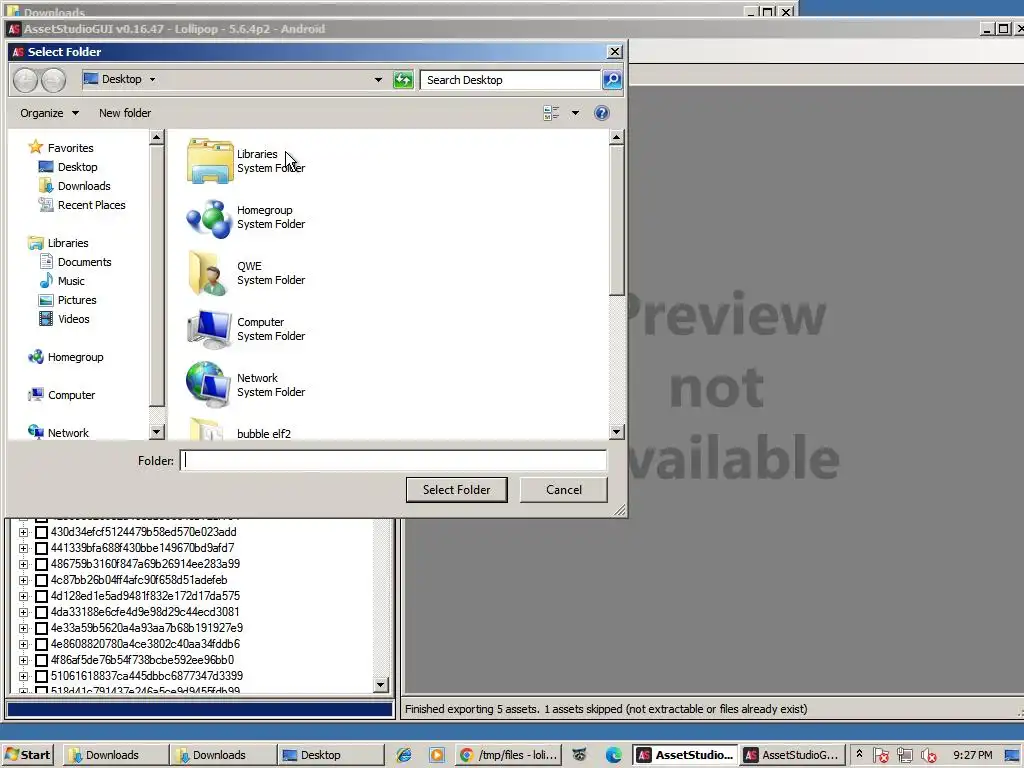Confirm with Select Folder button
This screenshot has height=768, width=1024.
(456, 490)
